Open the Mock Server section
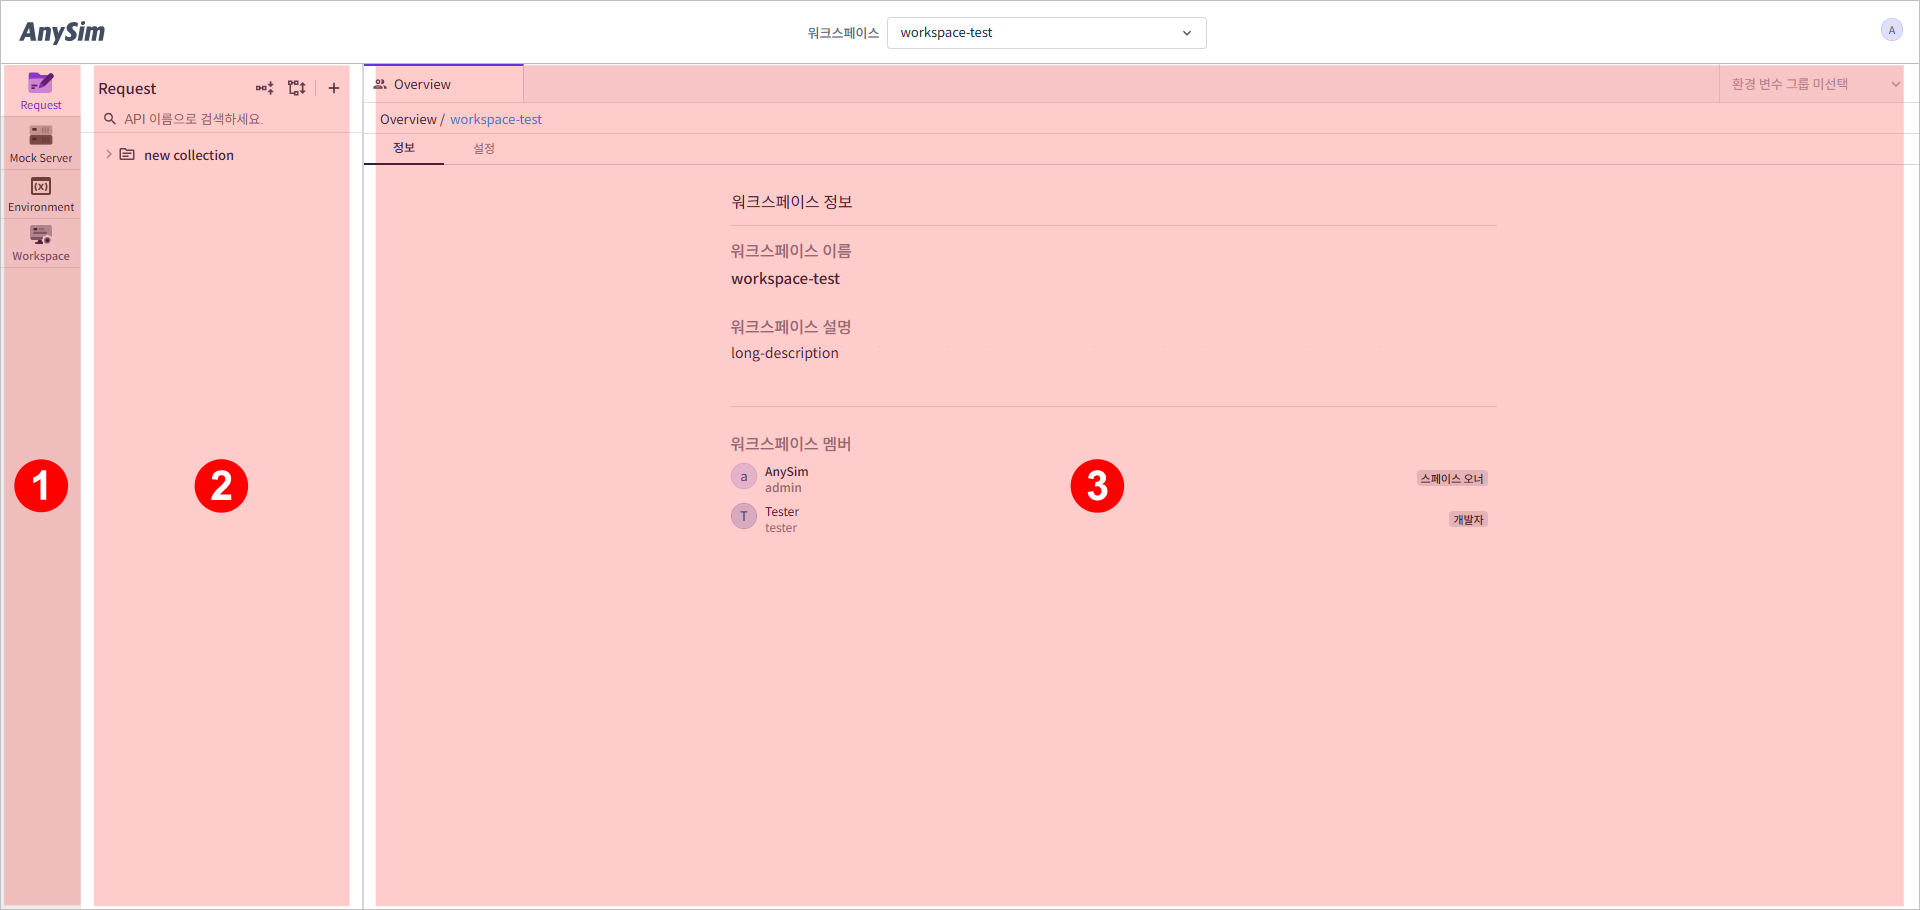 click(x=41, y=143)
